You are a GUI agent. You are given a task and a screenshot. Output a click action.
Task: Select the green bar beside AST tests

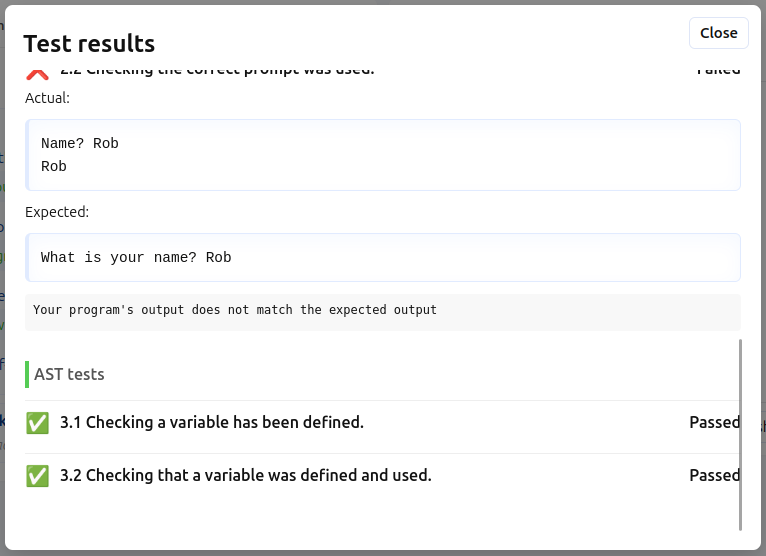pos(27,374)
